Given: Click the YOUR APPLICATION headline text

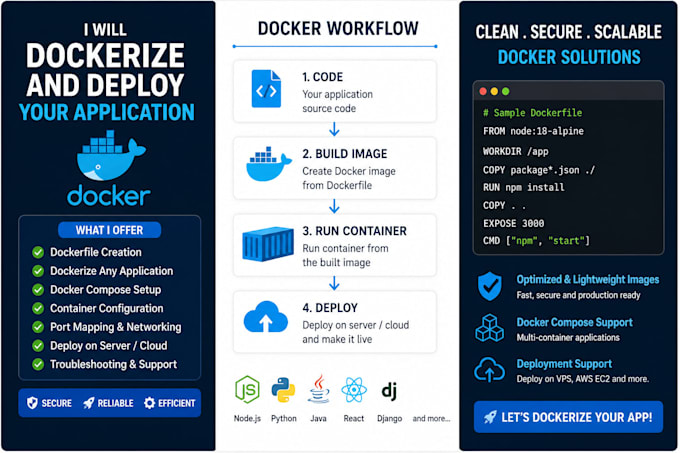Looking at the screenshot, I should tap(107, 112).
